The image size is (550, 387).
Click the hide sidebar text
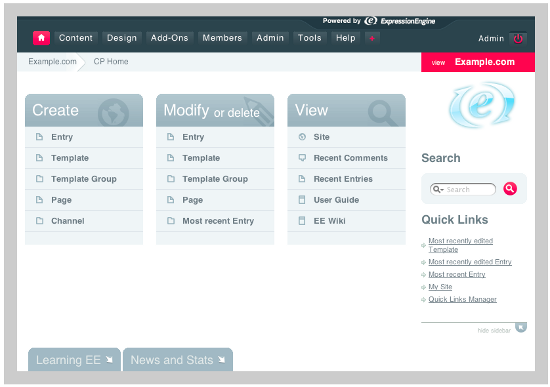coord(494,331)
